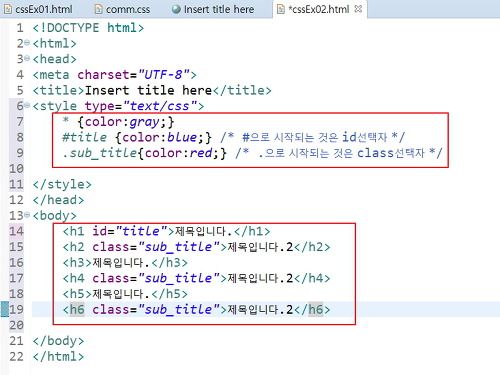500x375 pixels.
Task: Click the id선택자 comment on line 8
Action: point(312,137)
